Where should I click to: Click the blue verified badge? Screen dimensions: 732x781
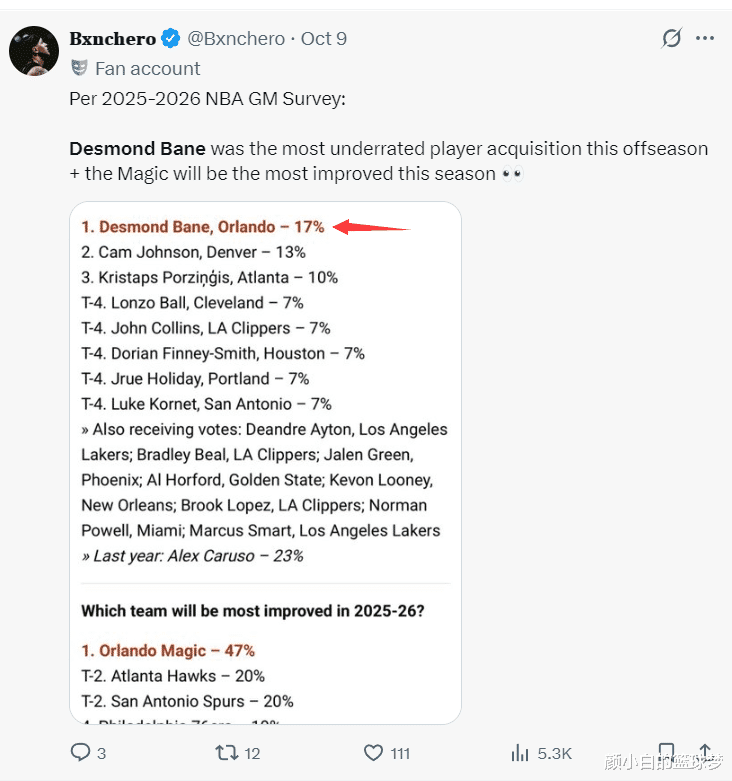coord(171,39)
